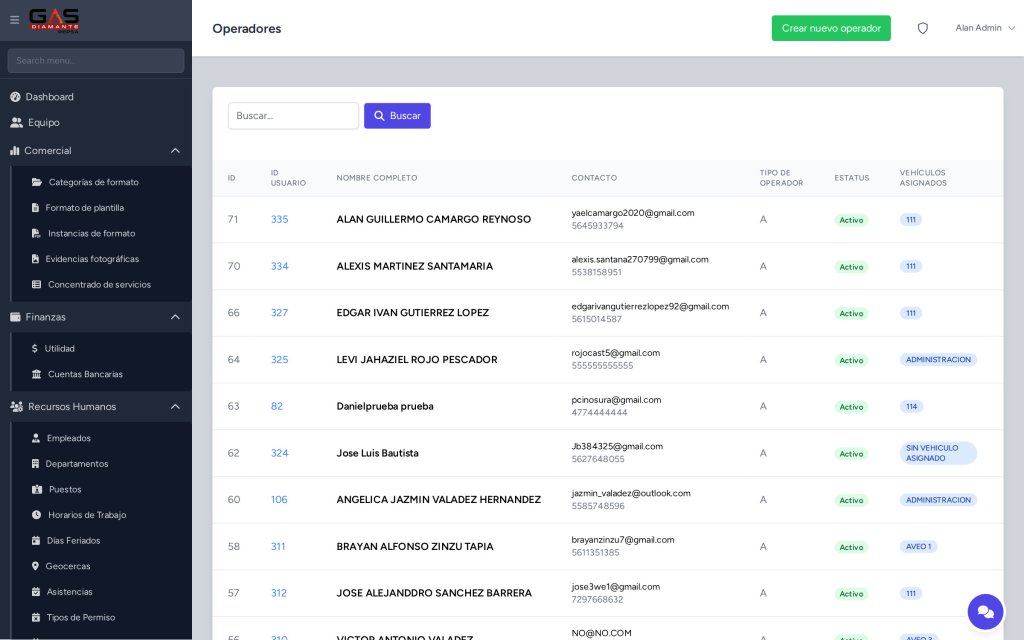The height and width of the screenshot is (640, 1024).
Task: Focus the Search menu input
Action: (96, 61)
